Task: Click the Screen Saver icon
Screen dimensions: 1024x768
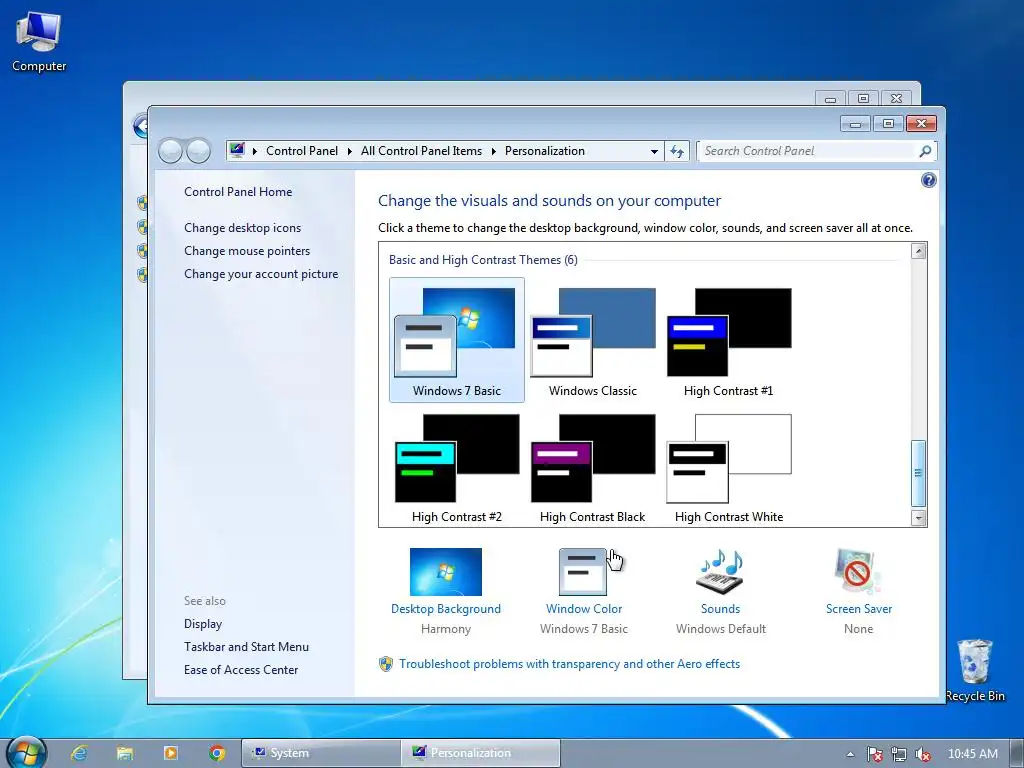Action: [858, 572]
